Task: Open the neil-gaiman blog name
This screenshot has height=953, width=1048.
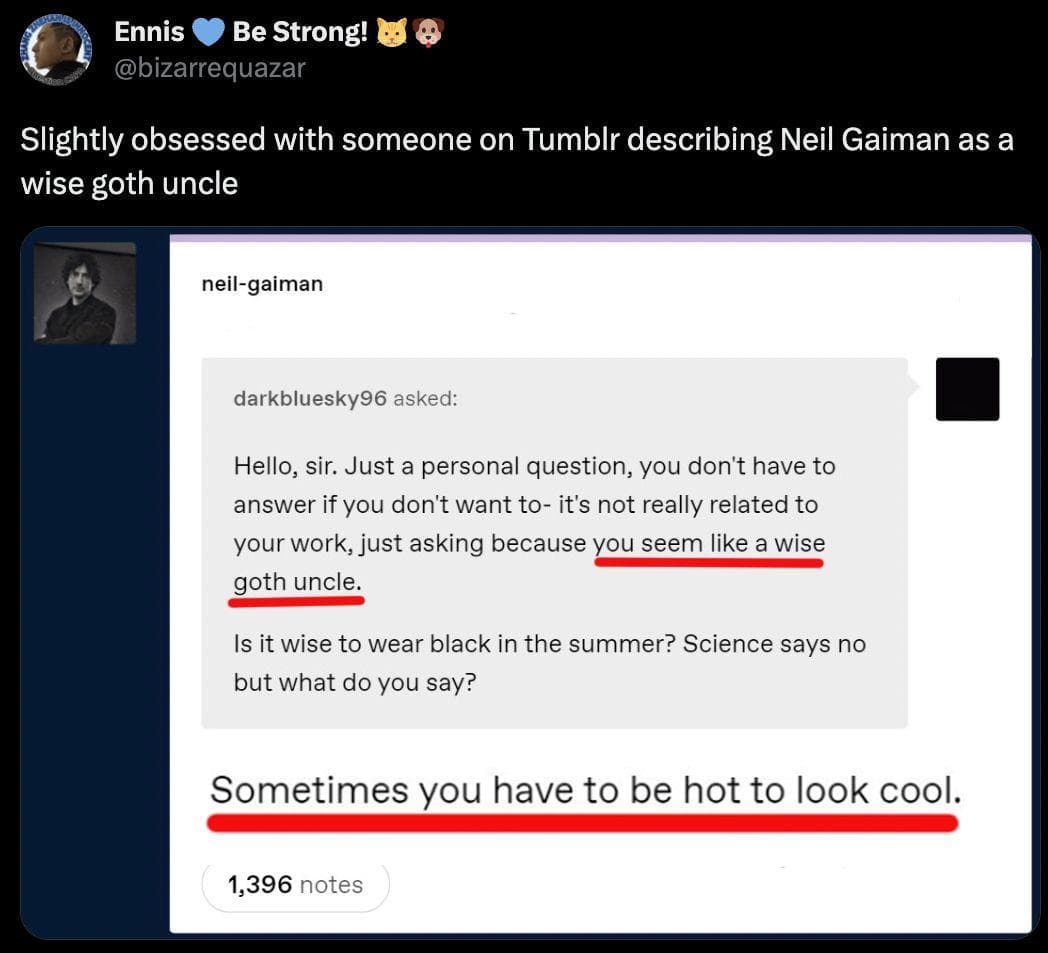Action: pyautogui.click(x=262, y=283)
